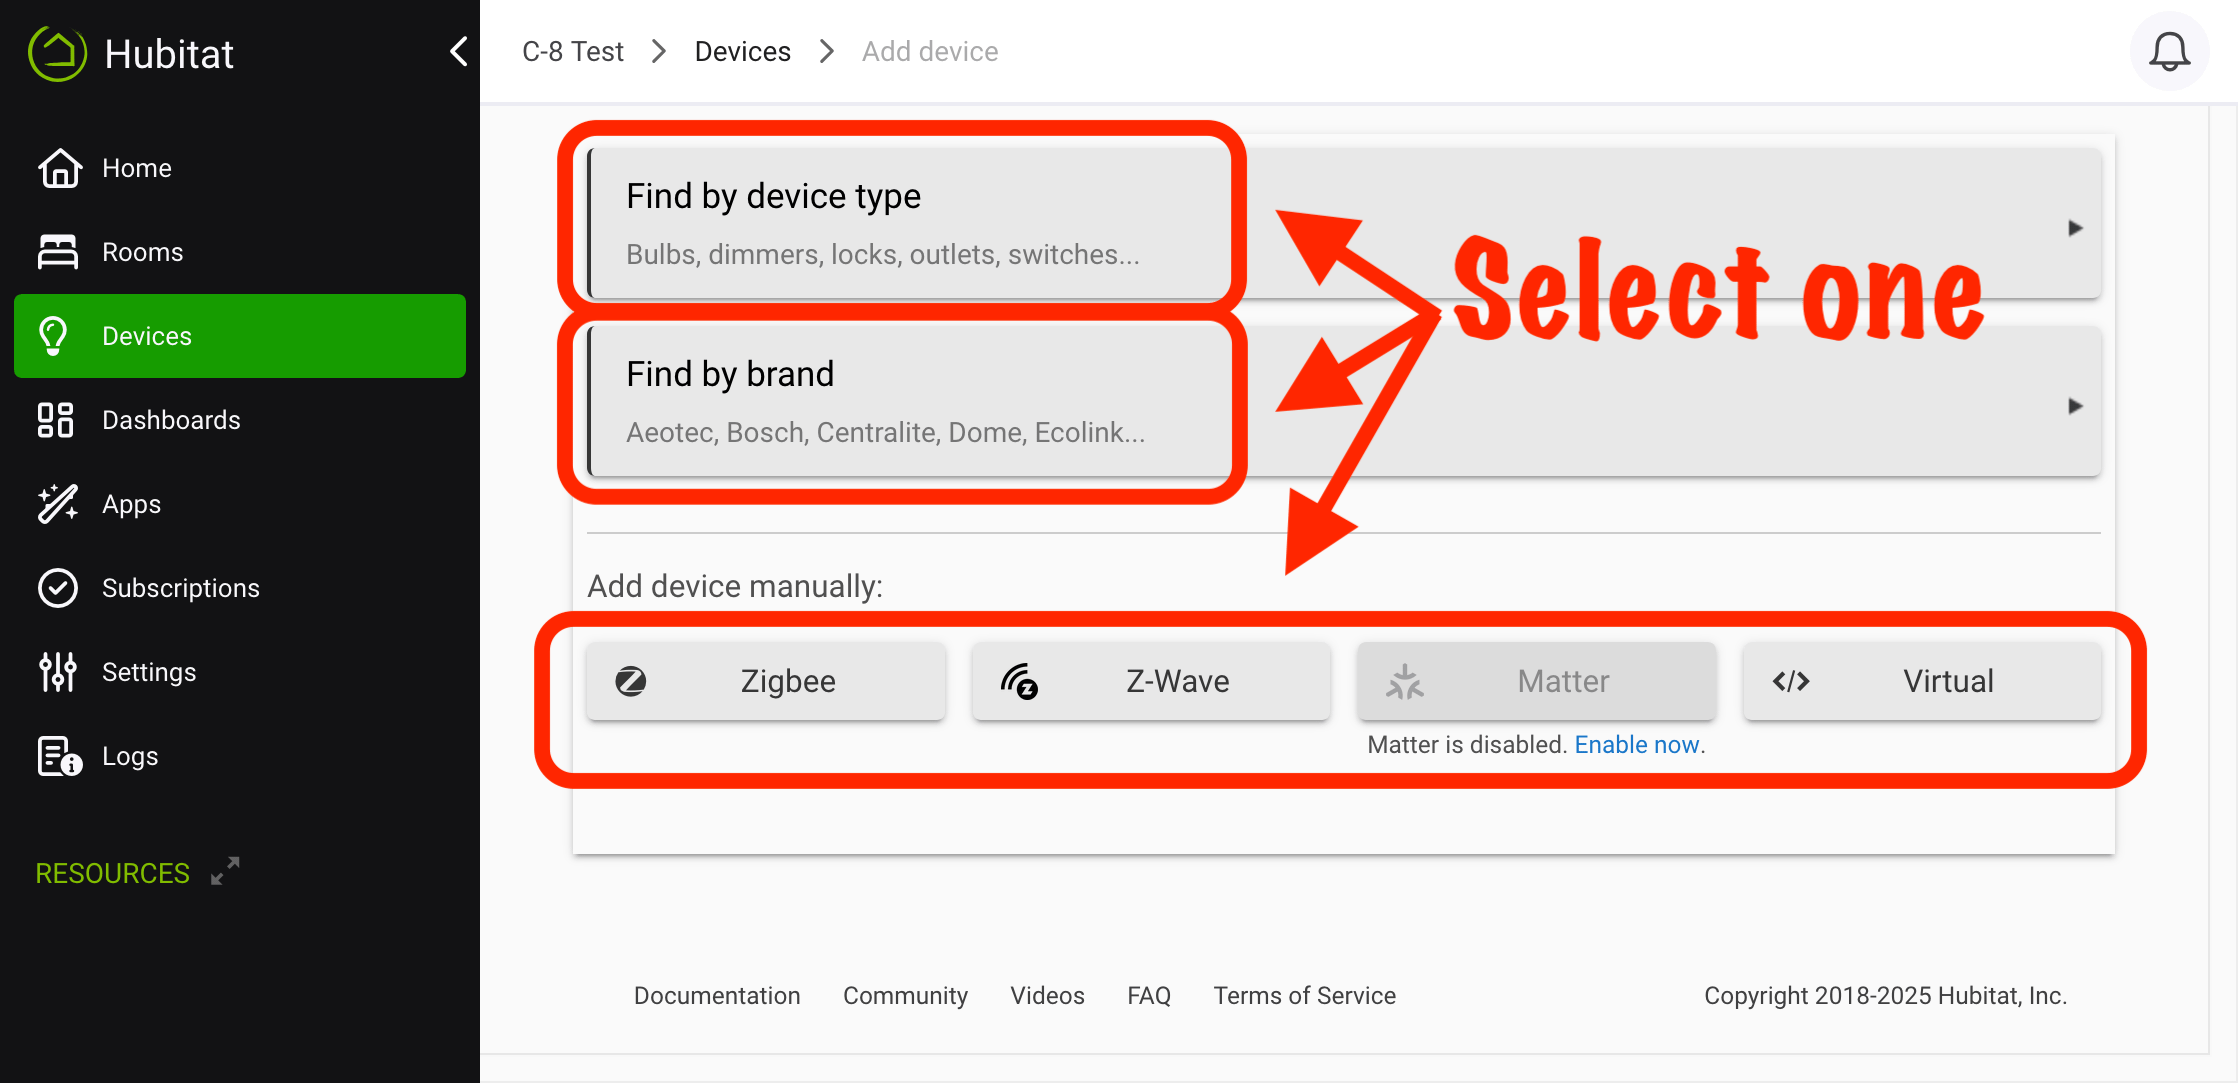
Task: Open Find by brand panel
Action: pyautogui.click(x=1344, y=401)
